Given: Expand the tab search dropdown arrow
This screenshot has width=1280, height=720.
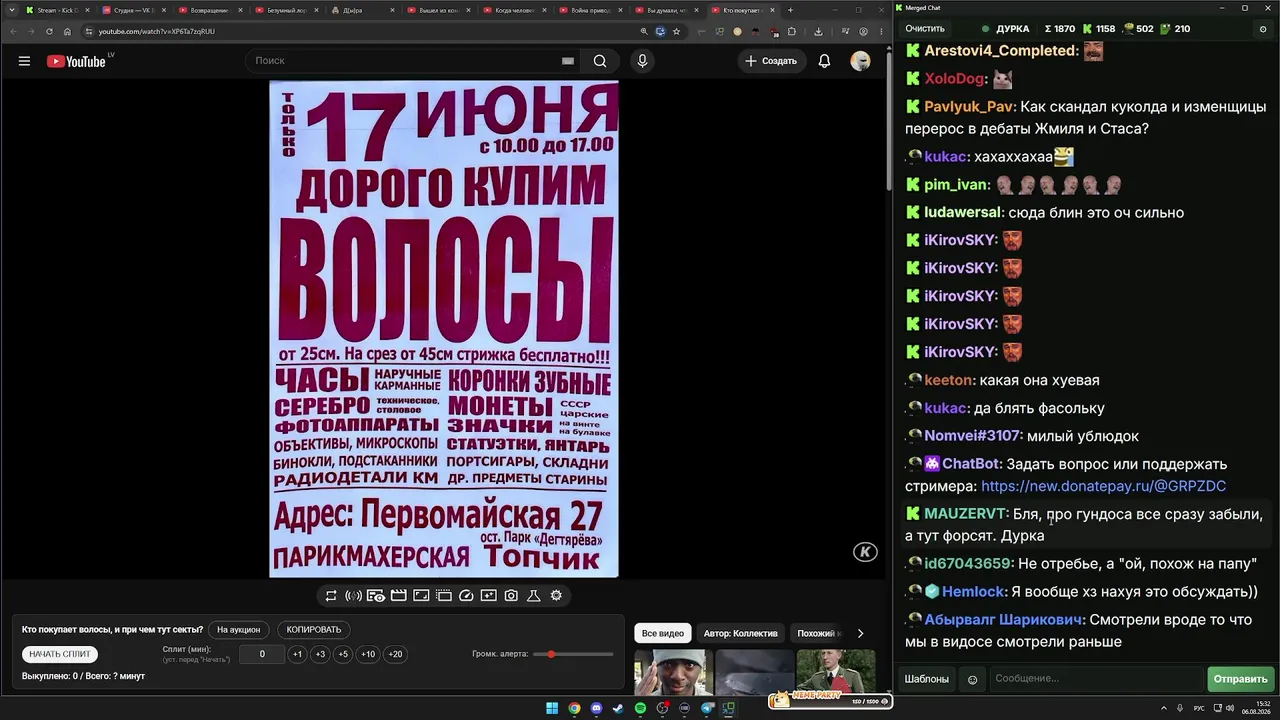Looking at the screenshot, I should click(11, 10).
